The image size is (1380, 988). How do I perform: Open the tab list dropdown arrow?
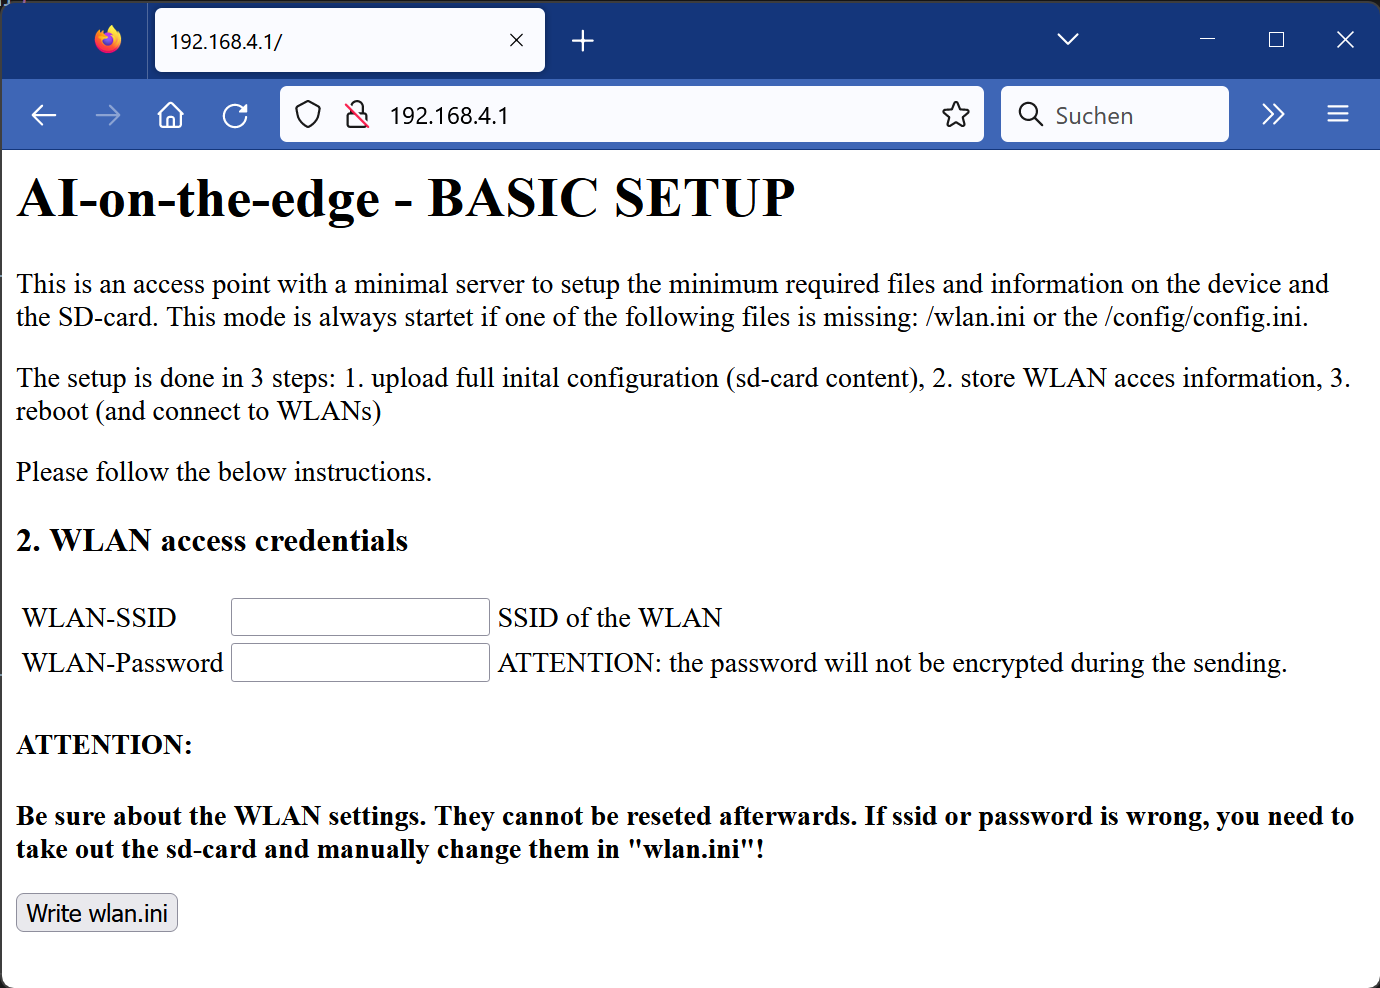pyautogui.click(x=1066, y=39)
